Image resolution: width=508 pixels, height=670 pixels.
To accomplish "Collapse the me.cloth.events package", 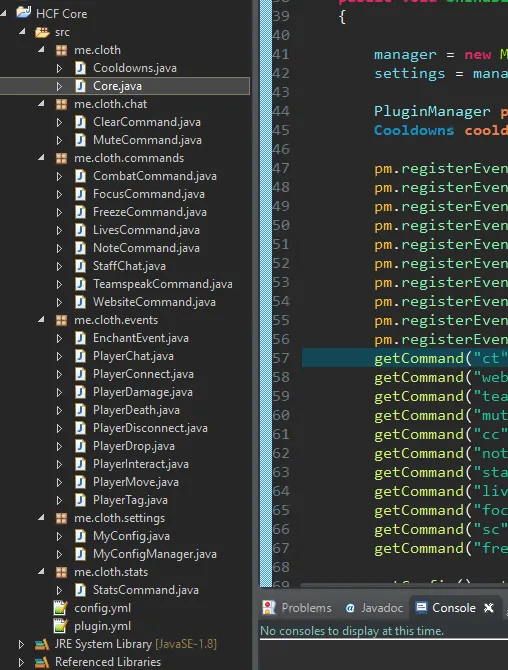I will point(41,320).
